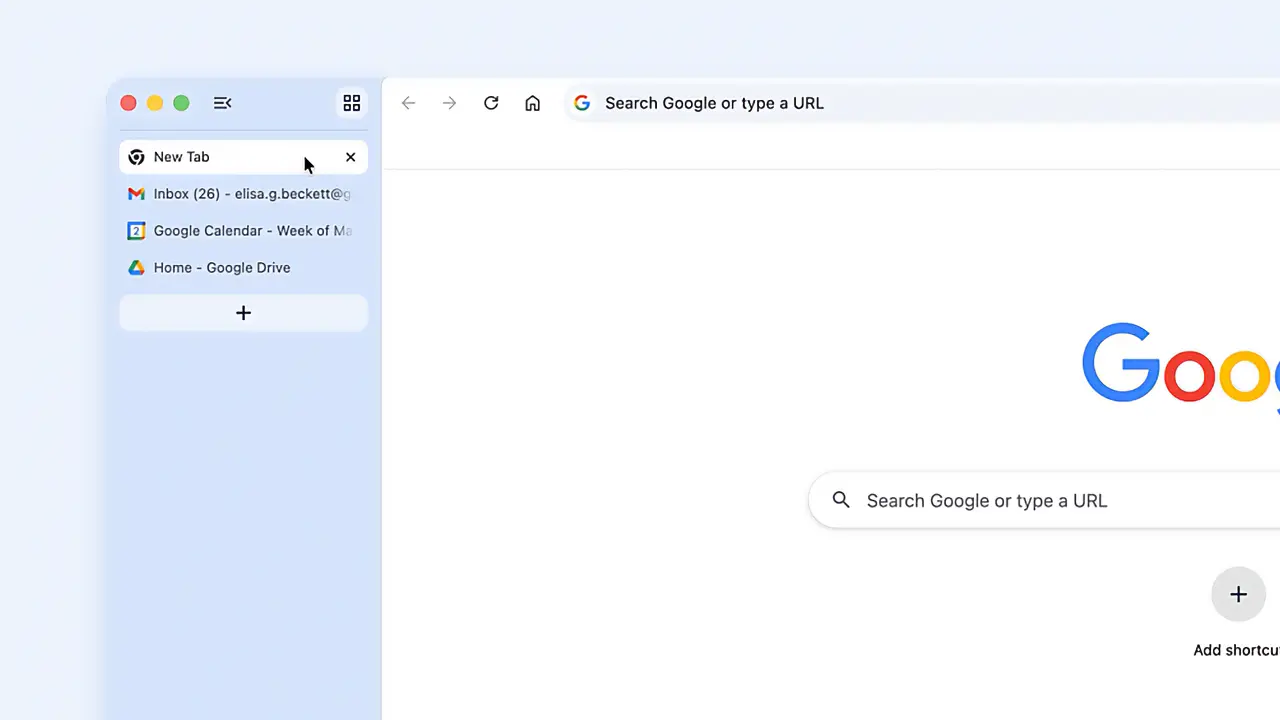The image size is (1280, 720).
Task: Click the back navigation arrow
Action: pos(408,103)
